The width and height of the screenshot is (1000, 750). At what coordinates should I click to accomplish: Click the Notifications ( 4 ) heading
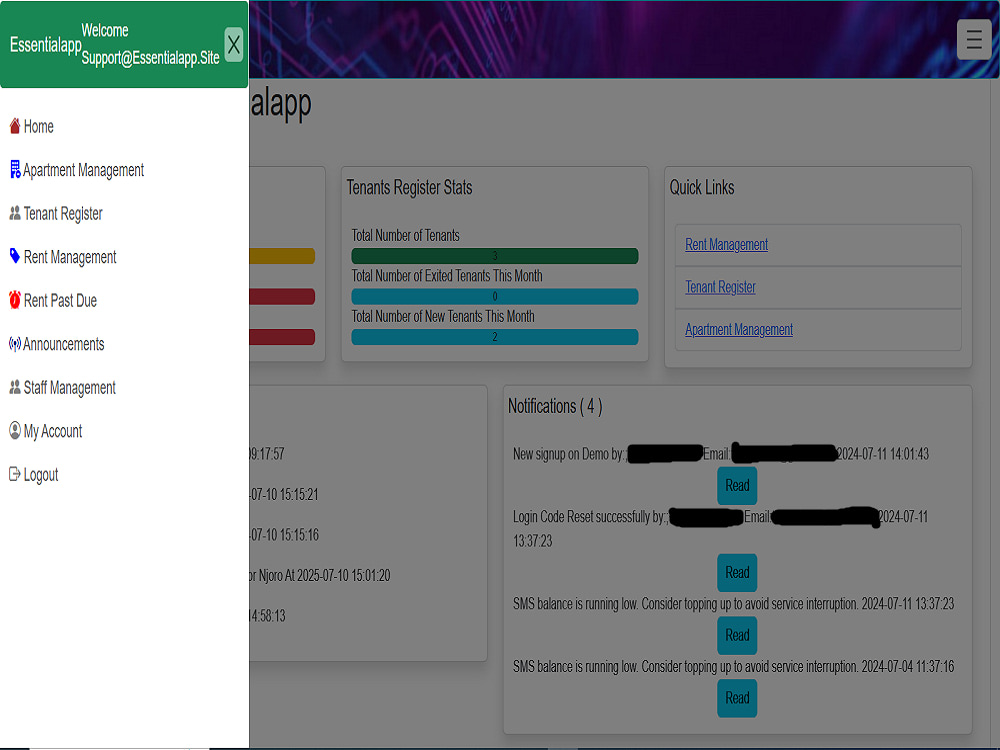[x=555, y=406]
